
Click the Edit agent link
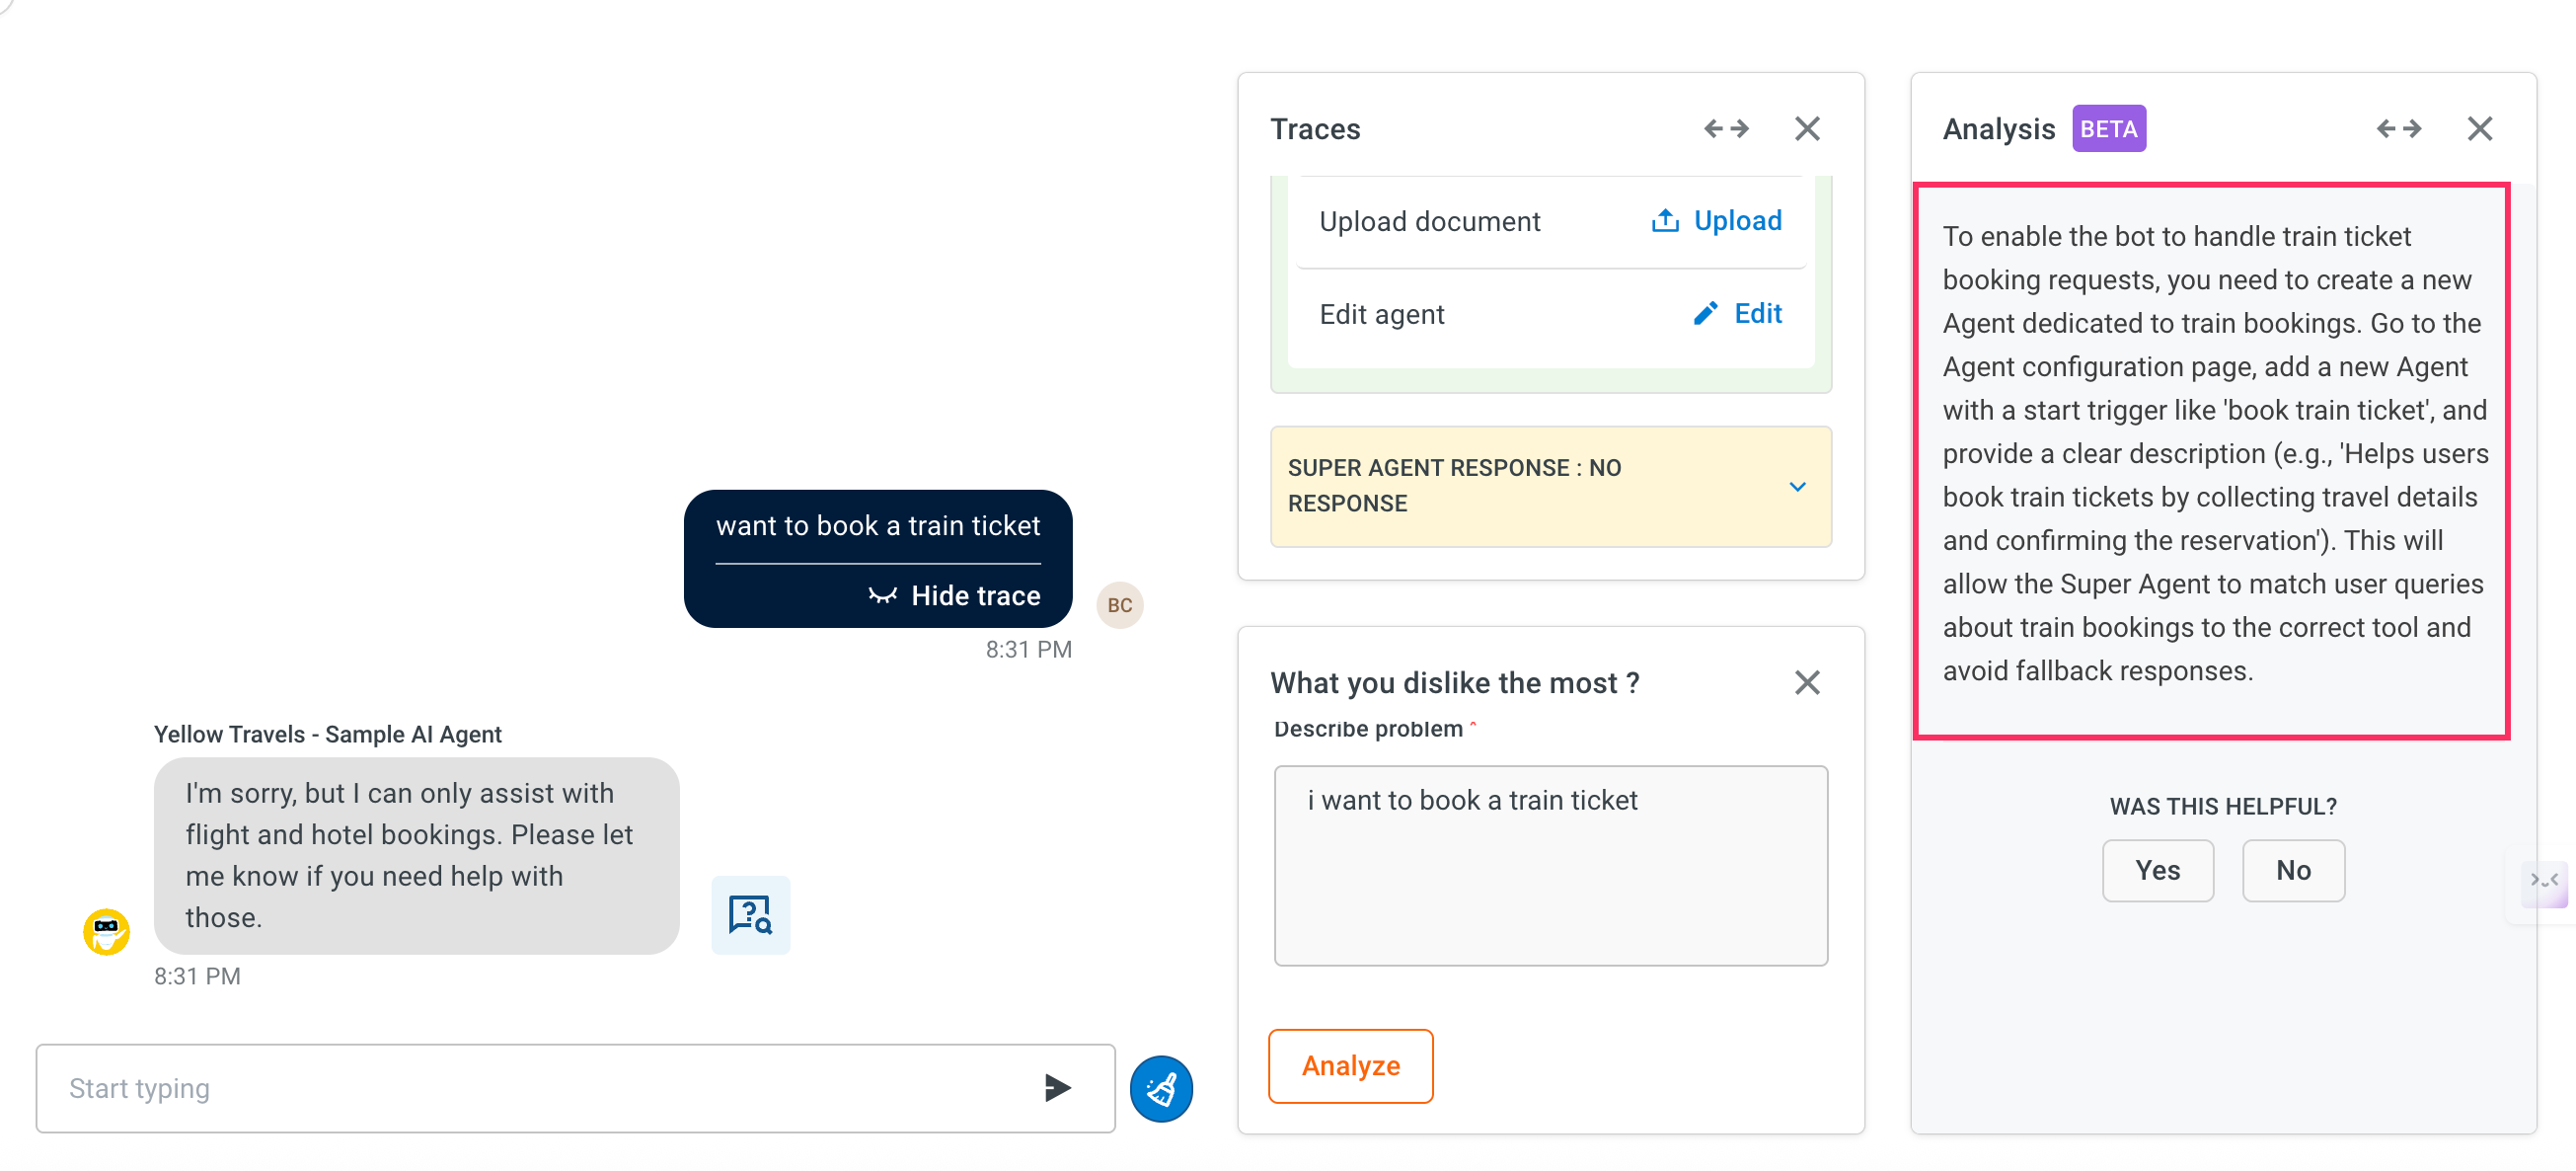[x=1737, y=313]
